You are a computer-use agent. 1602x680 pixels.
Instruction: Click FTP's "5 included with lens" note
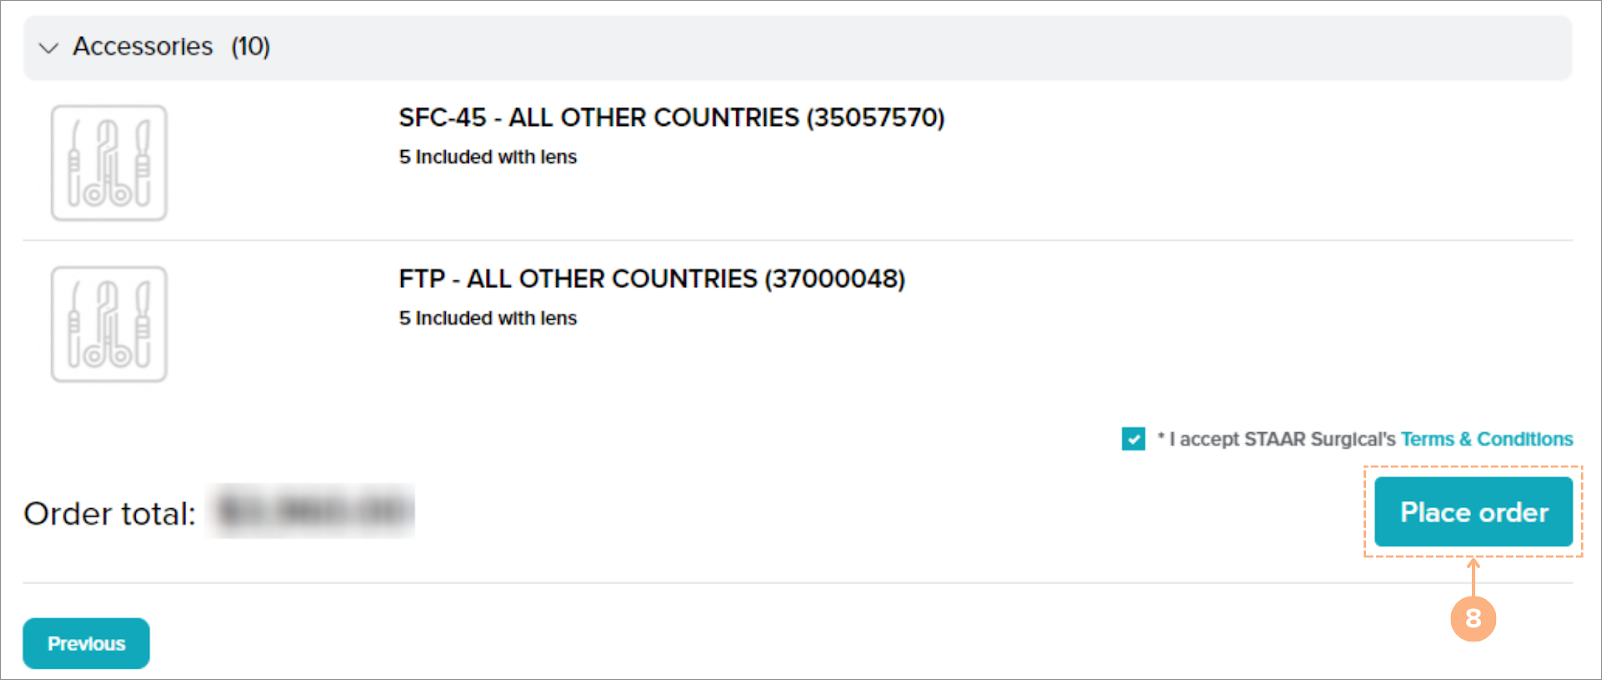tap(488, 318)
